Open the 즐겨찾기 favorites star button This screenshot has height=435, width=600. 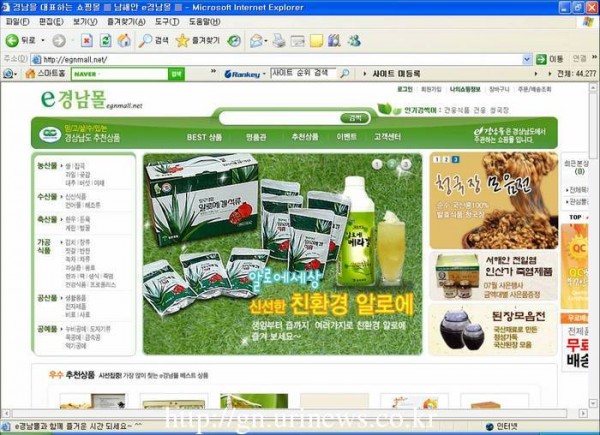coord(196,41)
